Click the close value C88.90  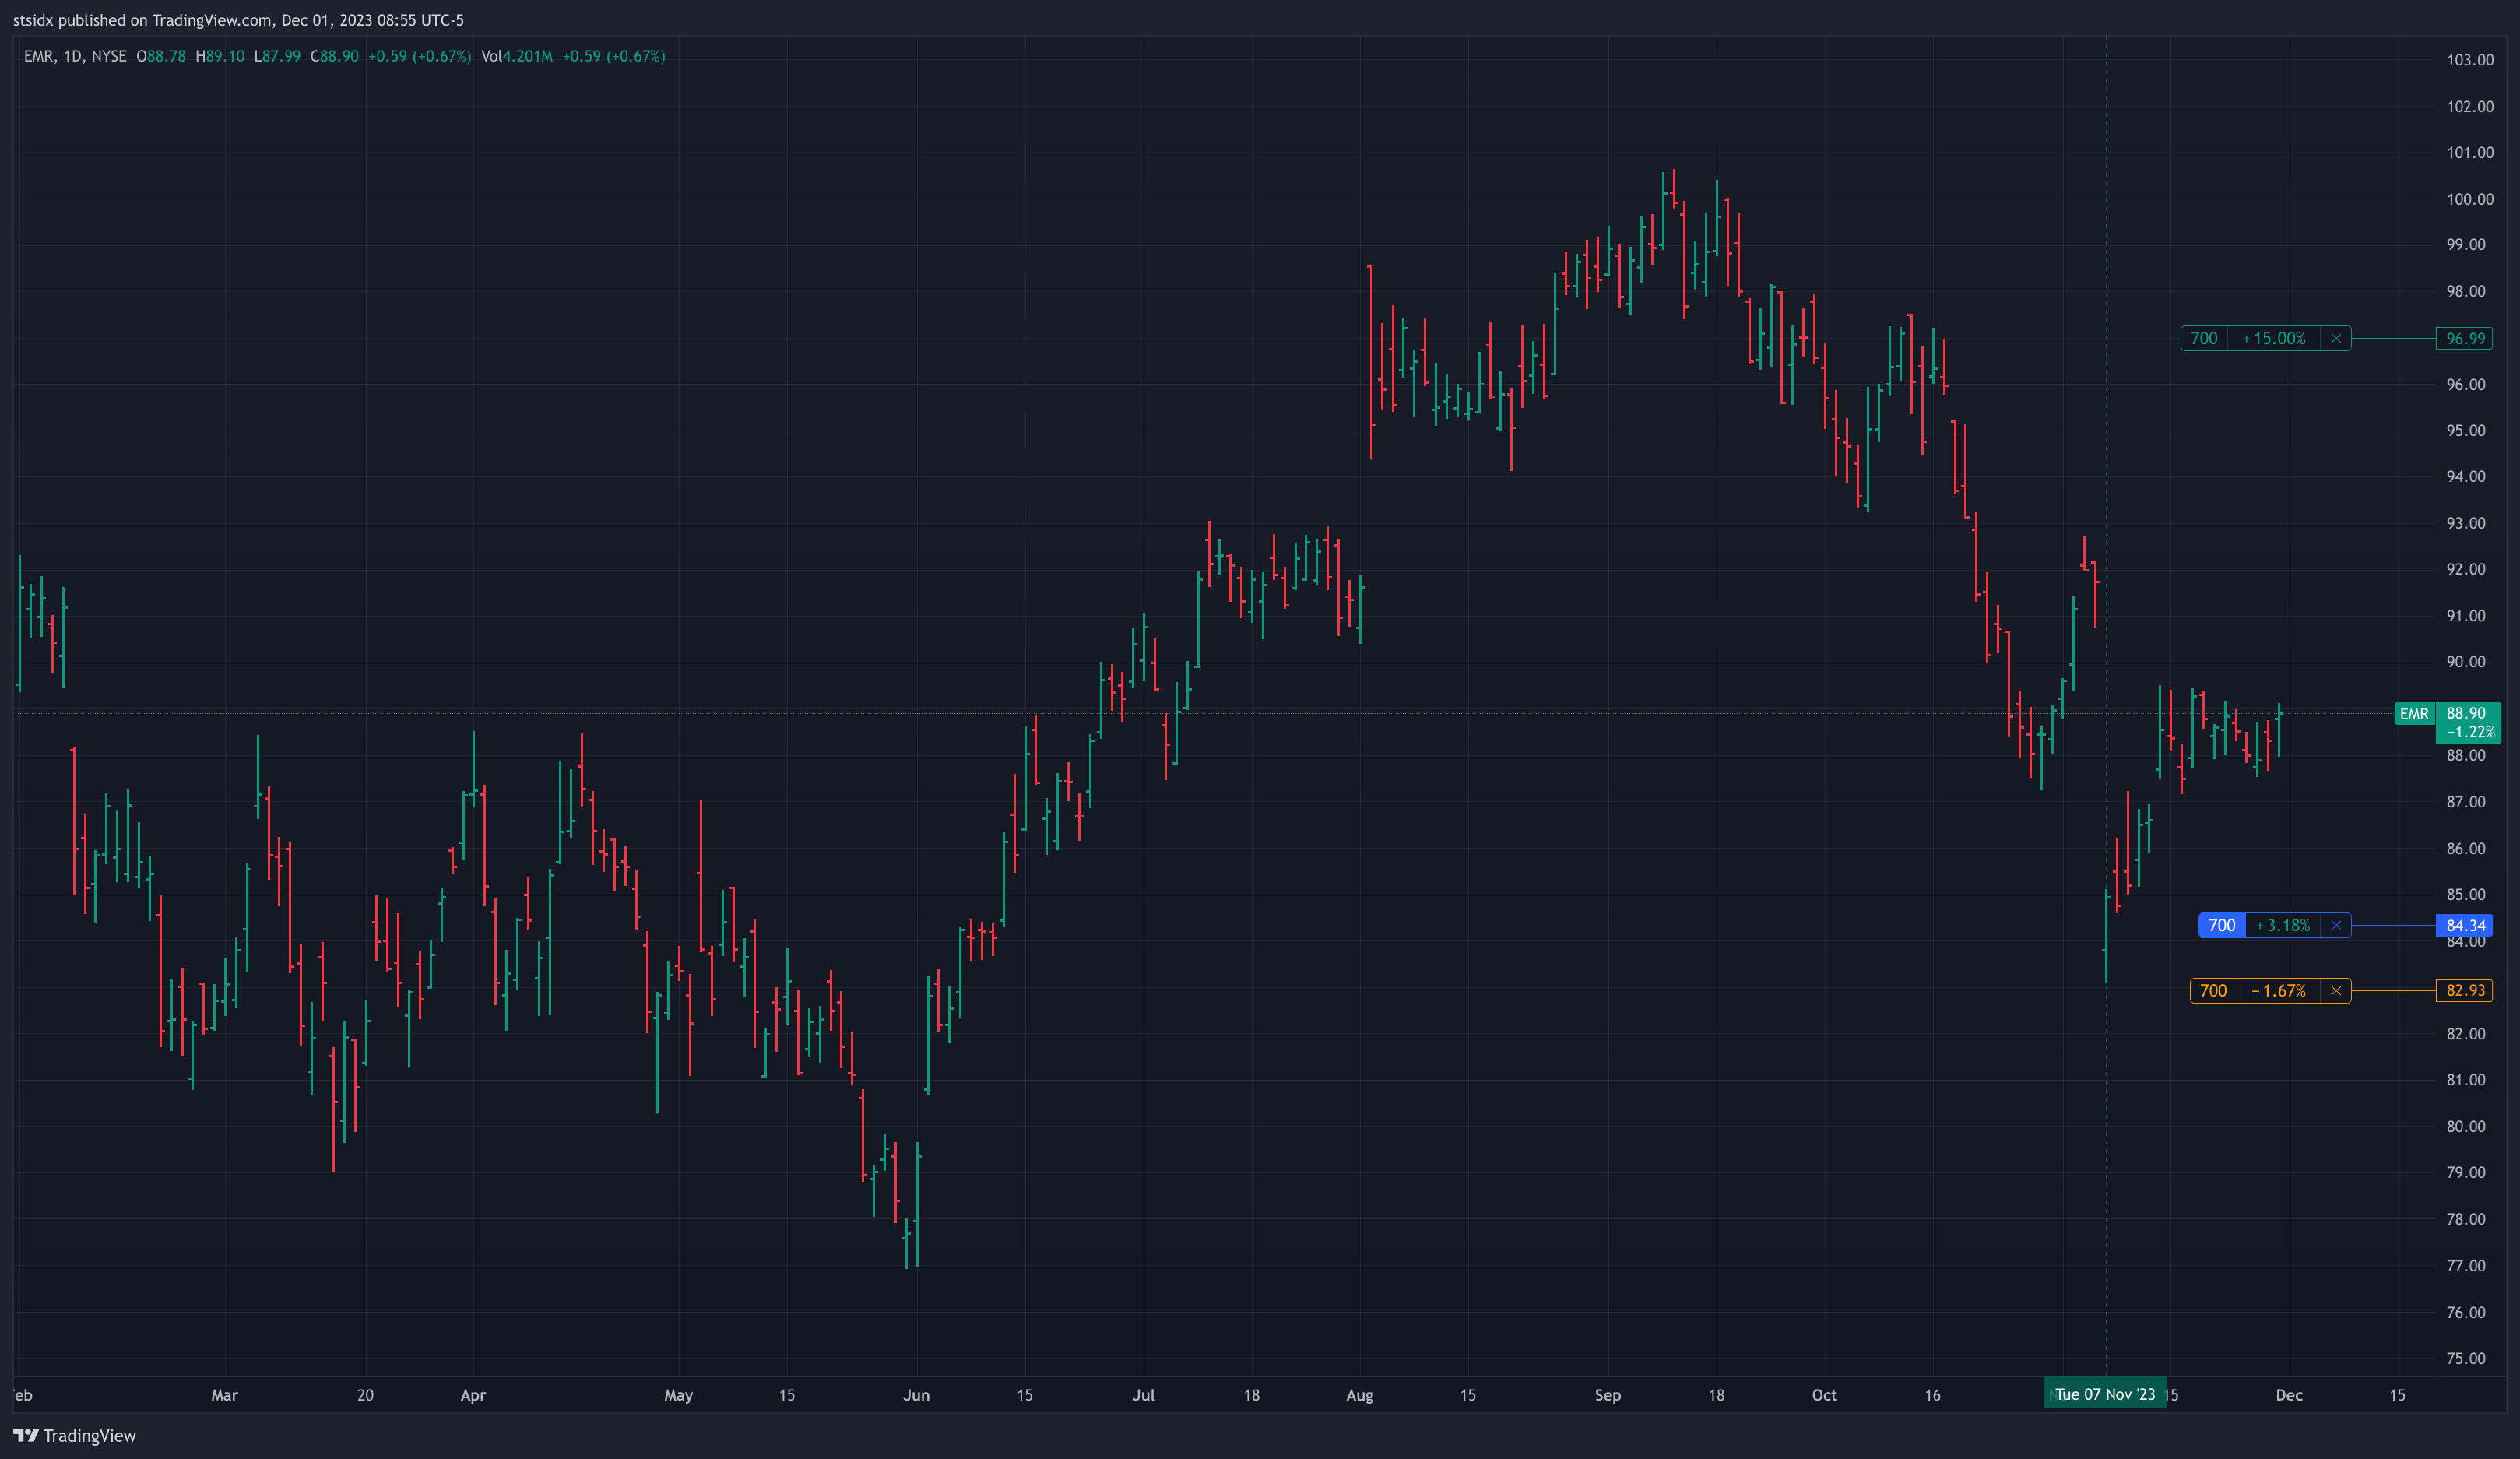tap(334, 56)
